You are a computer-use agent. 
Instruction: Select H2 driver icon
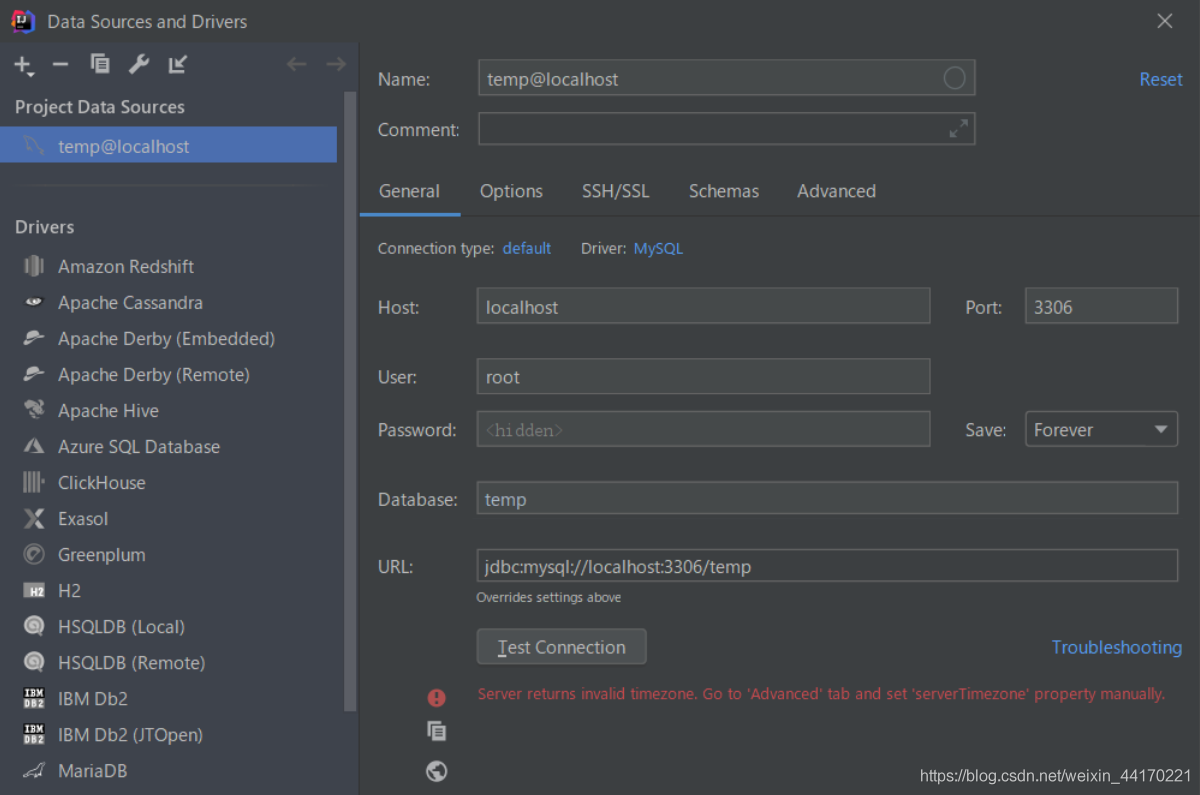point(34,590)
